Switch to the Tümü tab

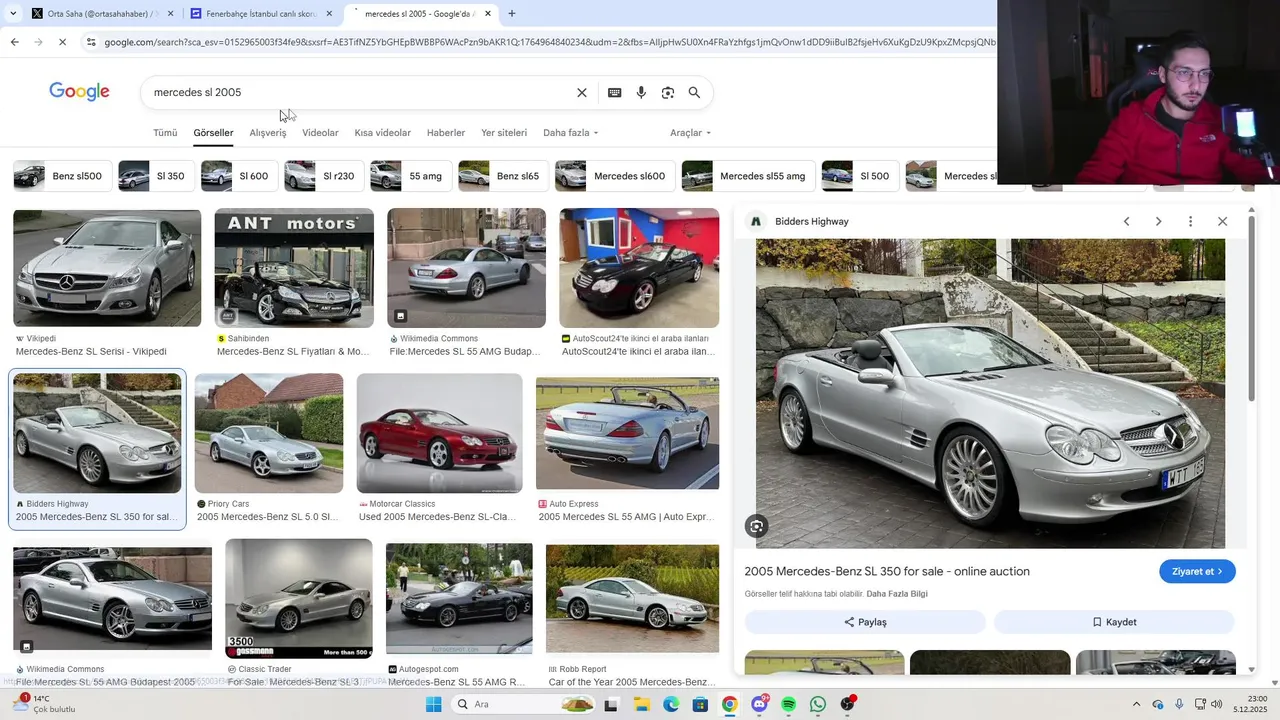[165, 132]
